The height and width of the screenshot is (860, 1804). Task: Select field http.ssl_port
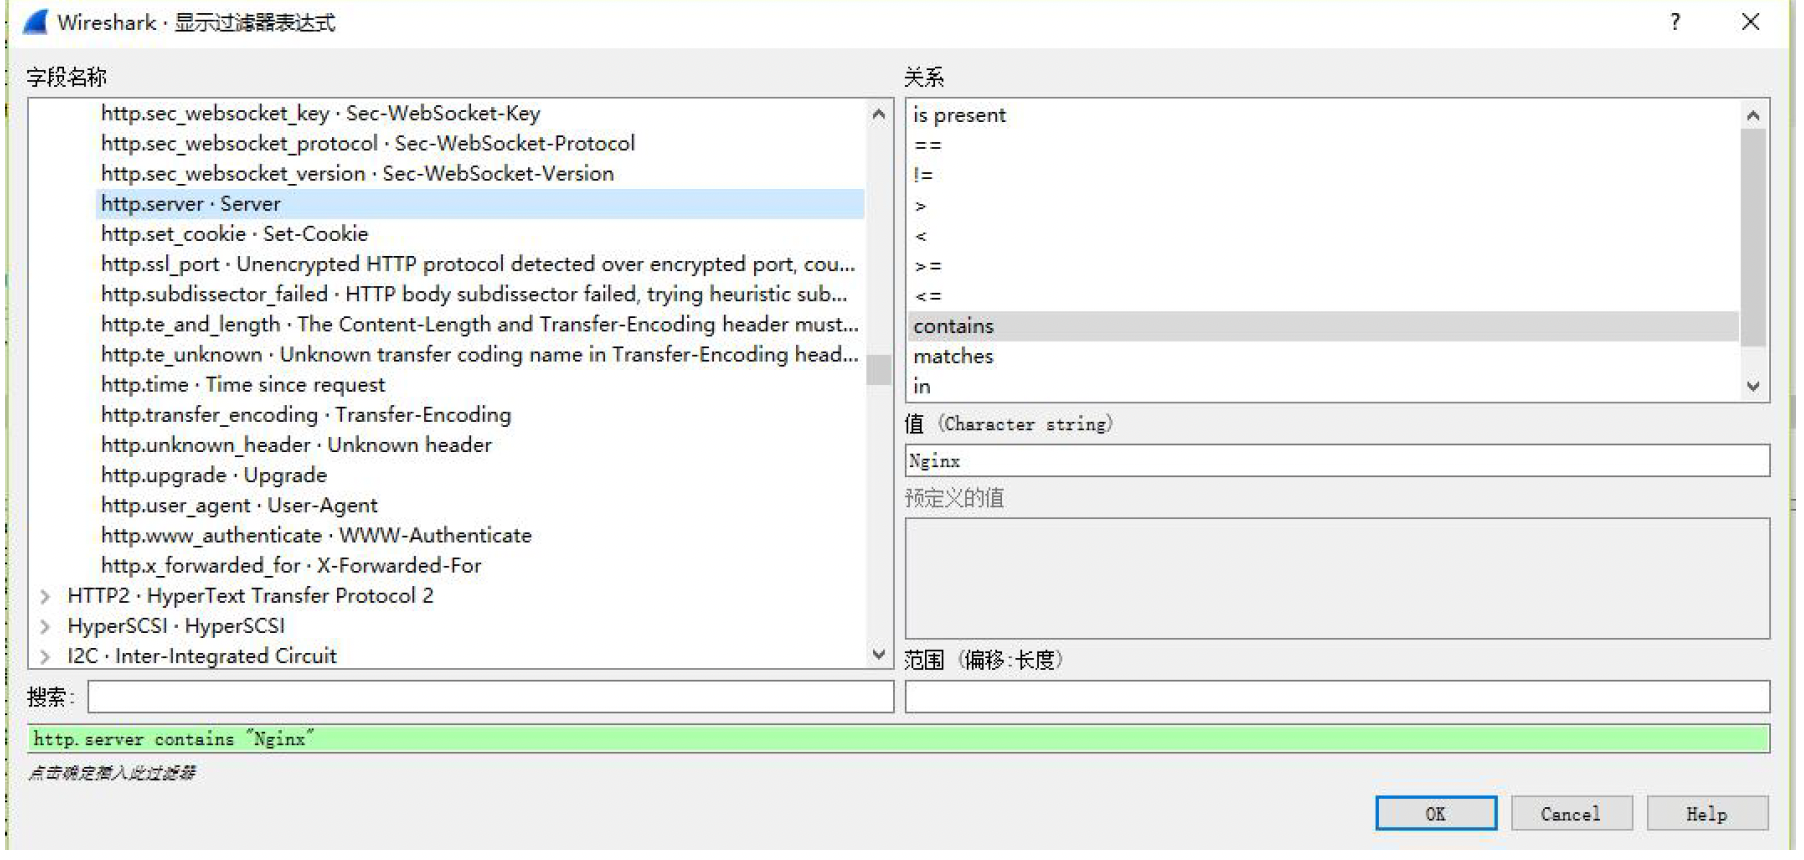click(480, 264)
